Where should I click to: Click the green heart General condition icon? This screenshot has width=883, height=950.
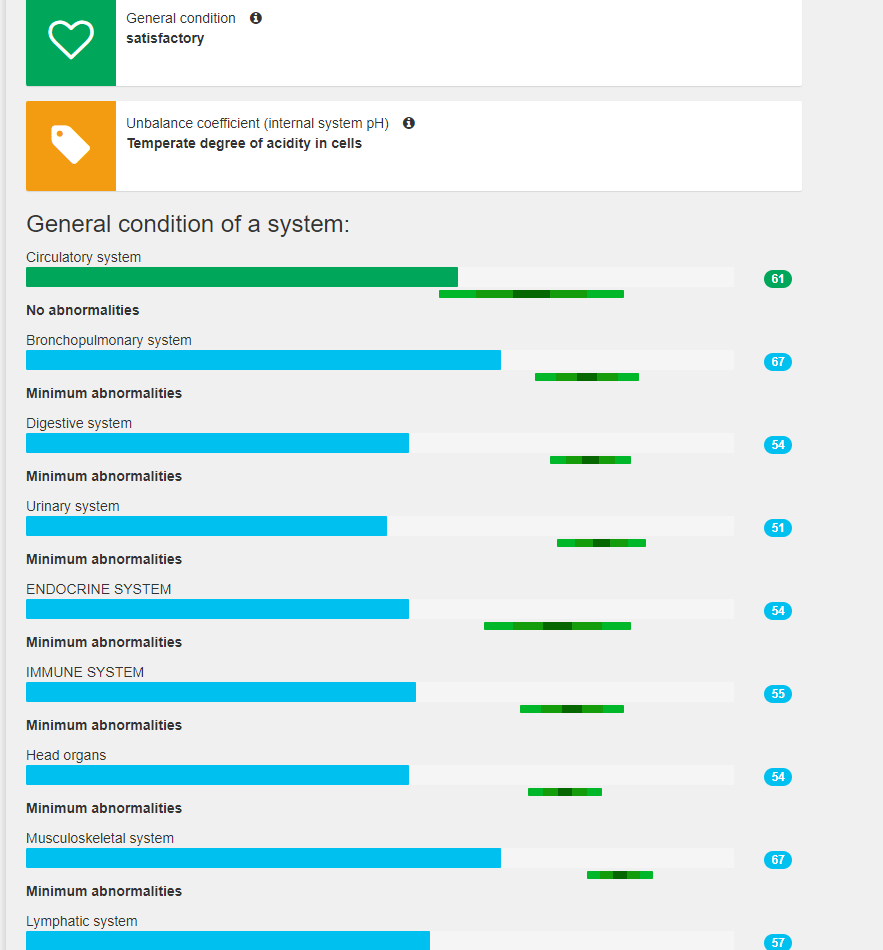(x=71, y=40)
